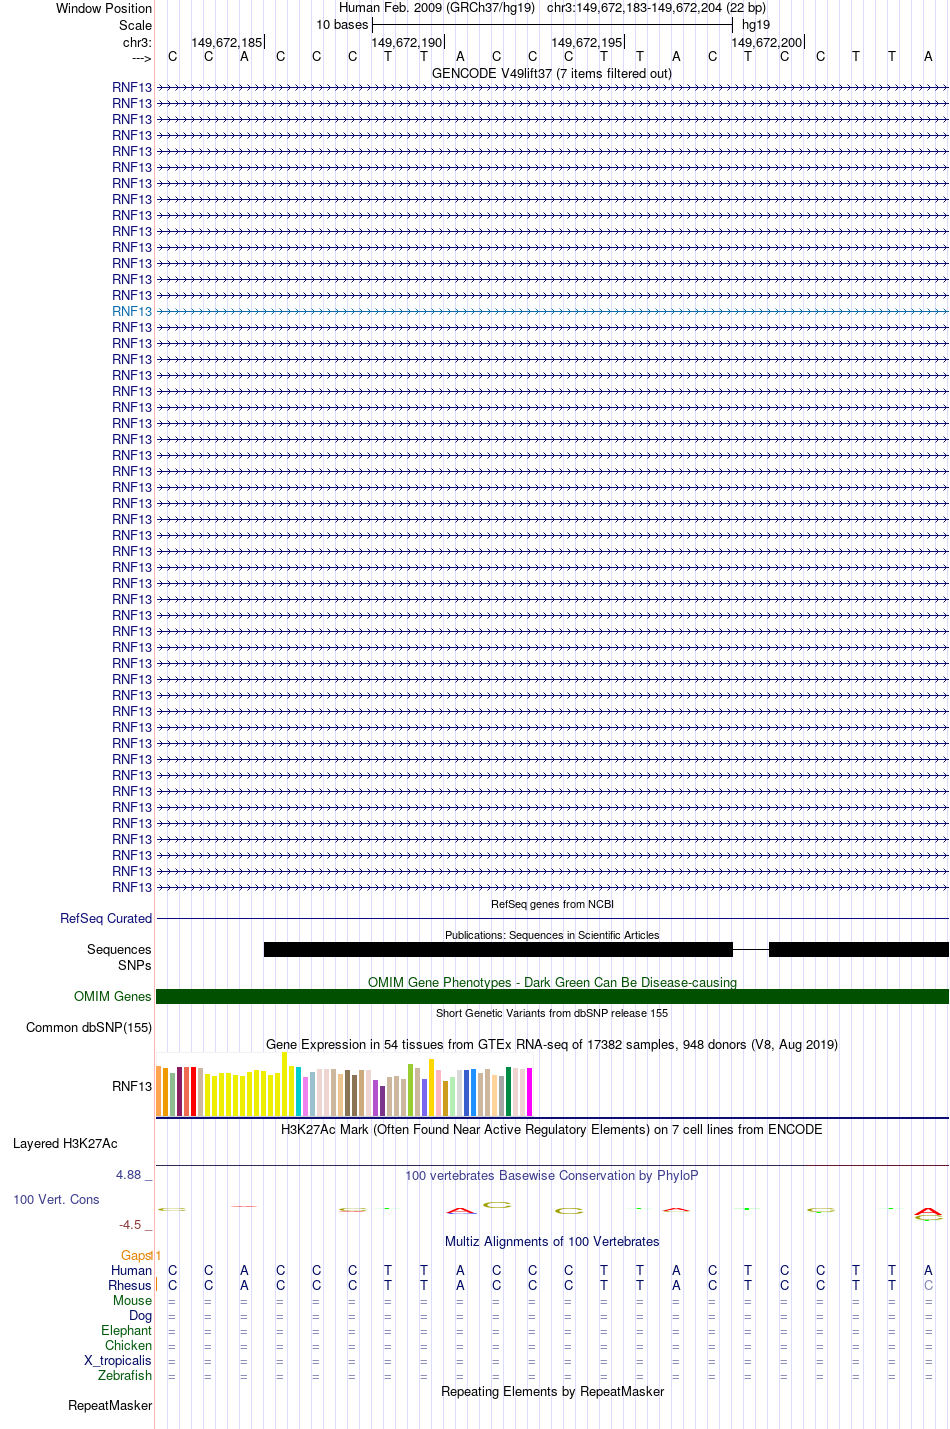The width and height of the screenshot is (950, 1429).
Task: Click the Publications: Sequences in Scientific Articles title
Action: [552, 935]
